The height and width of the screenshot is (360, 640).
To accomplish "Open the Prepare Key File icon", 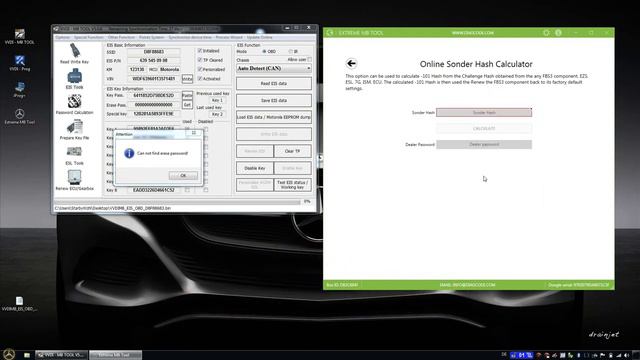I will [x=74, y=129].
